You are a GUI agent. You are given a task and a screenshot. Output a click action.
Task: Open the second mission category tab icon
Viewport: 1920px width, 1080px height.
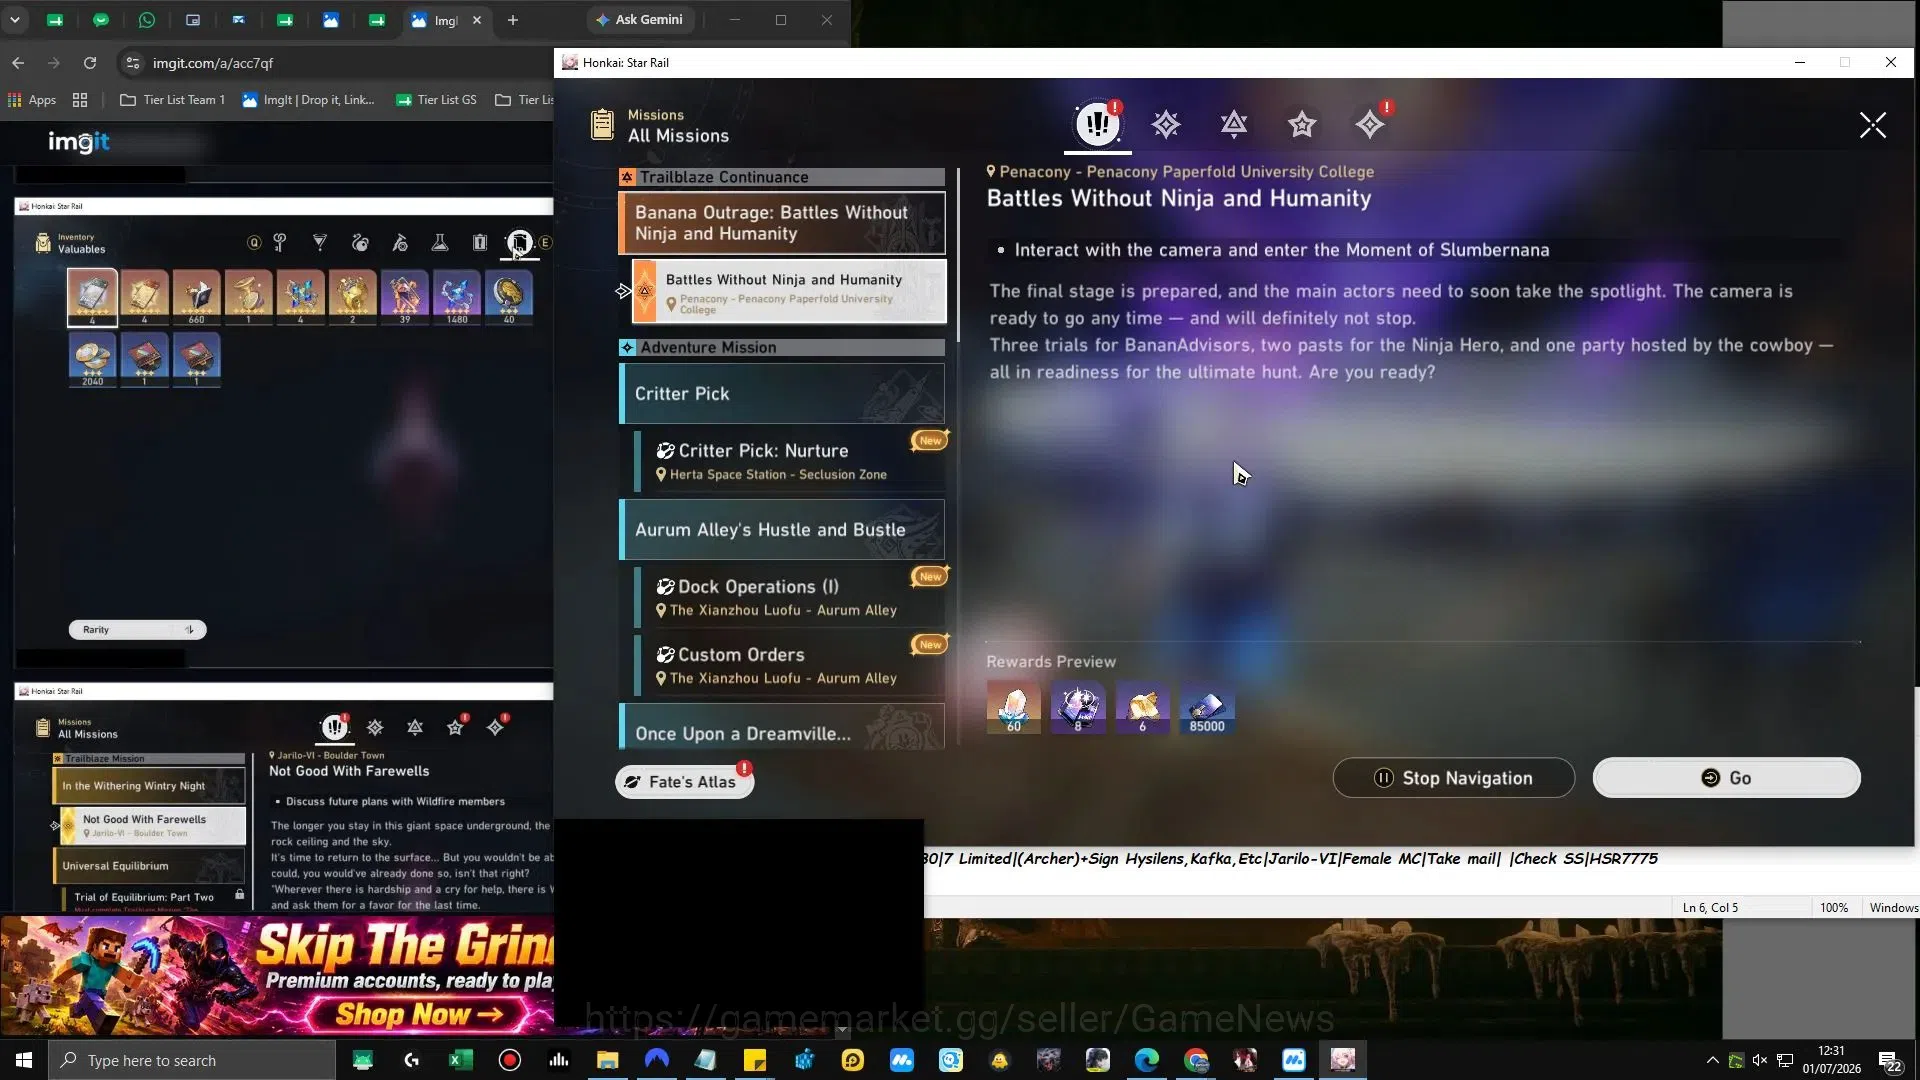click(x=1166, y=124)
